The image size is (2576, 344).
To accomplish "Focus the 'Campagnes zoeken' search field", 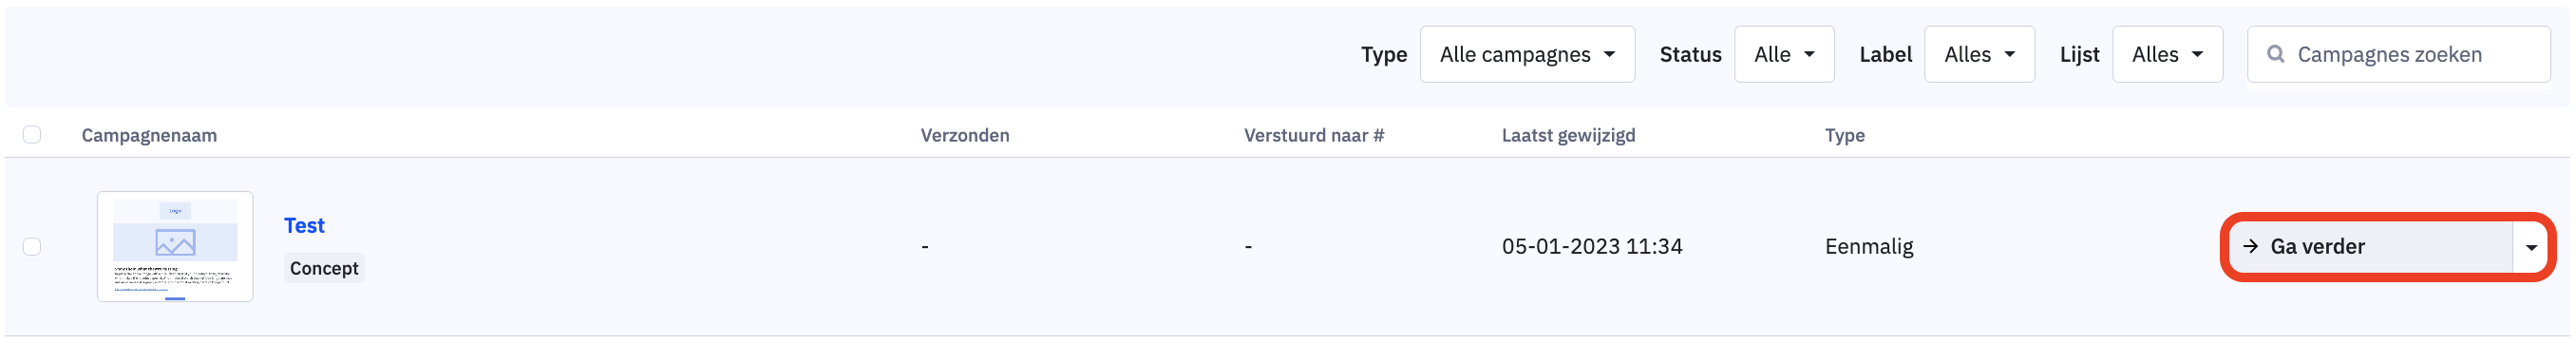I will coord(2397,54).
